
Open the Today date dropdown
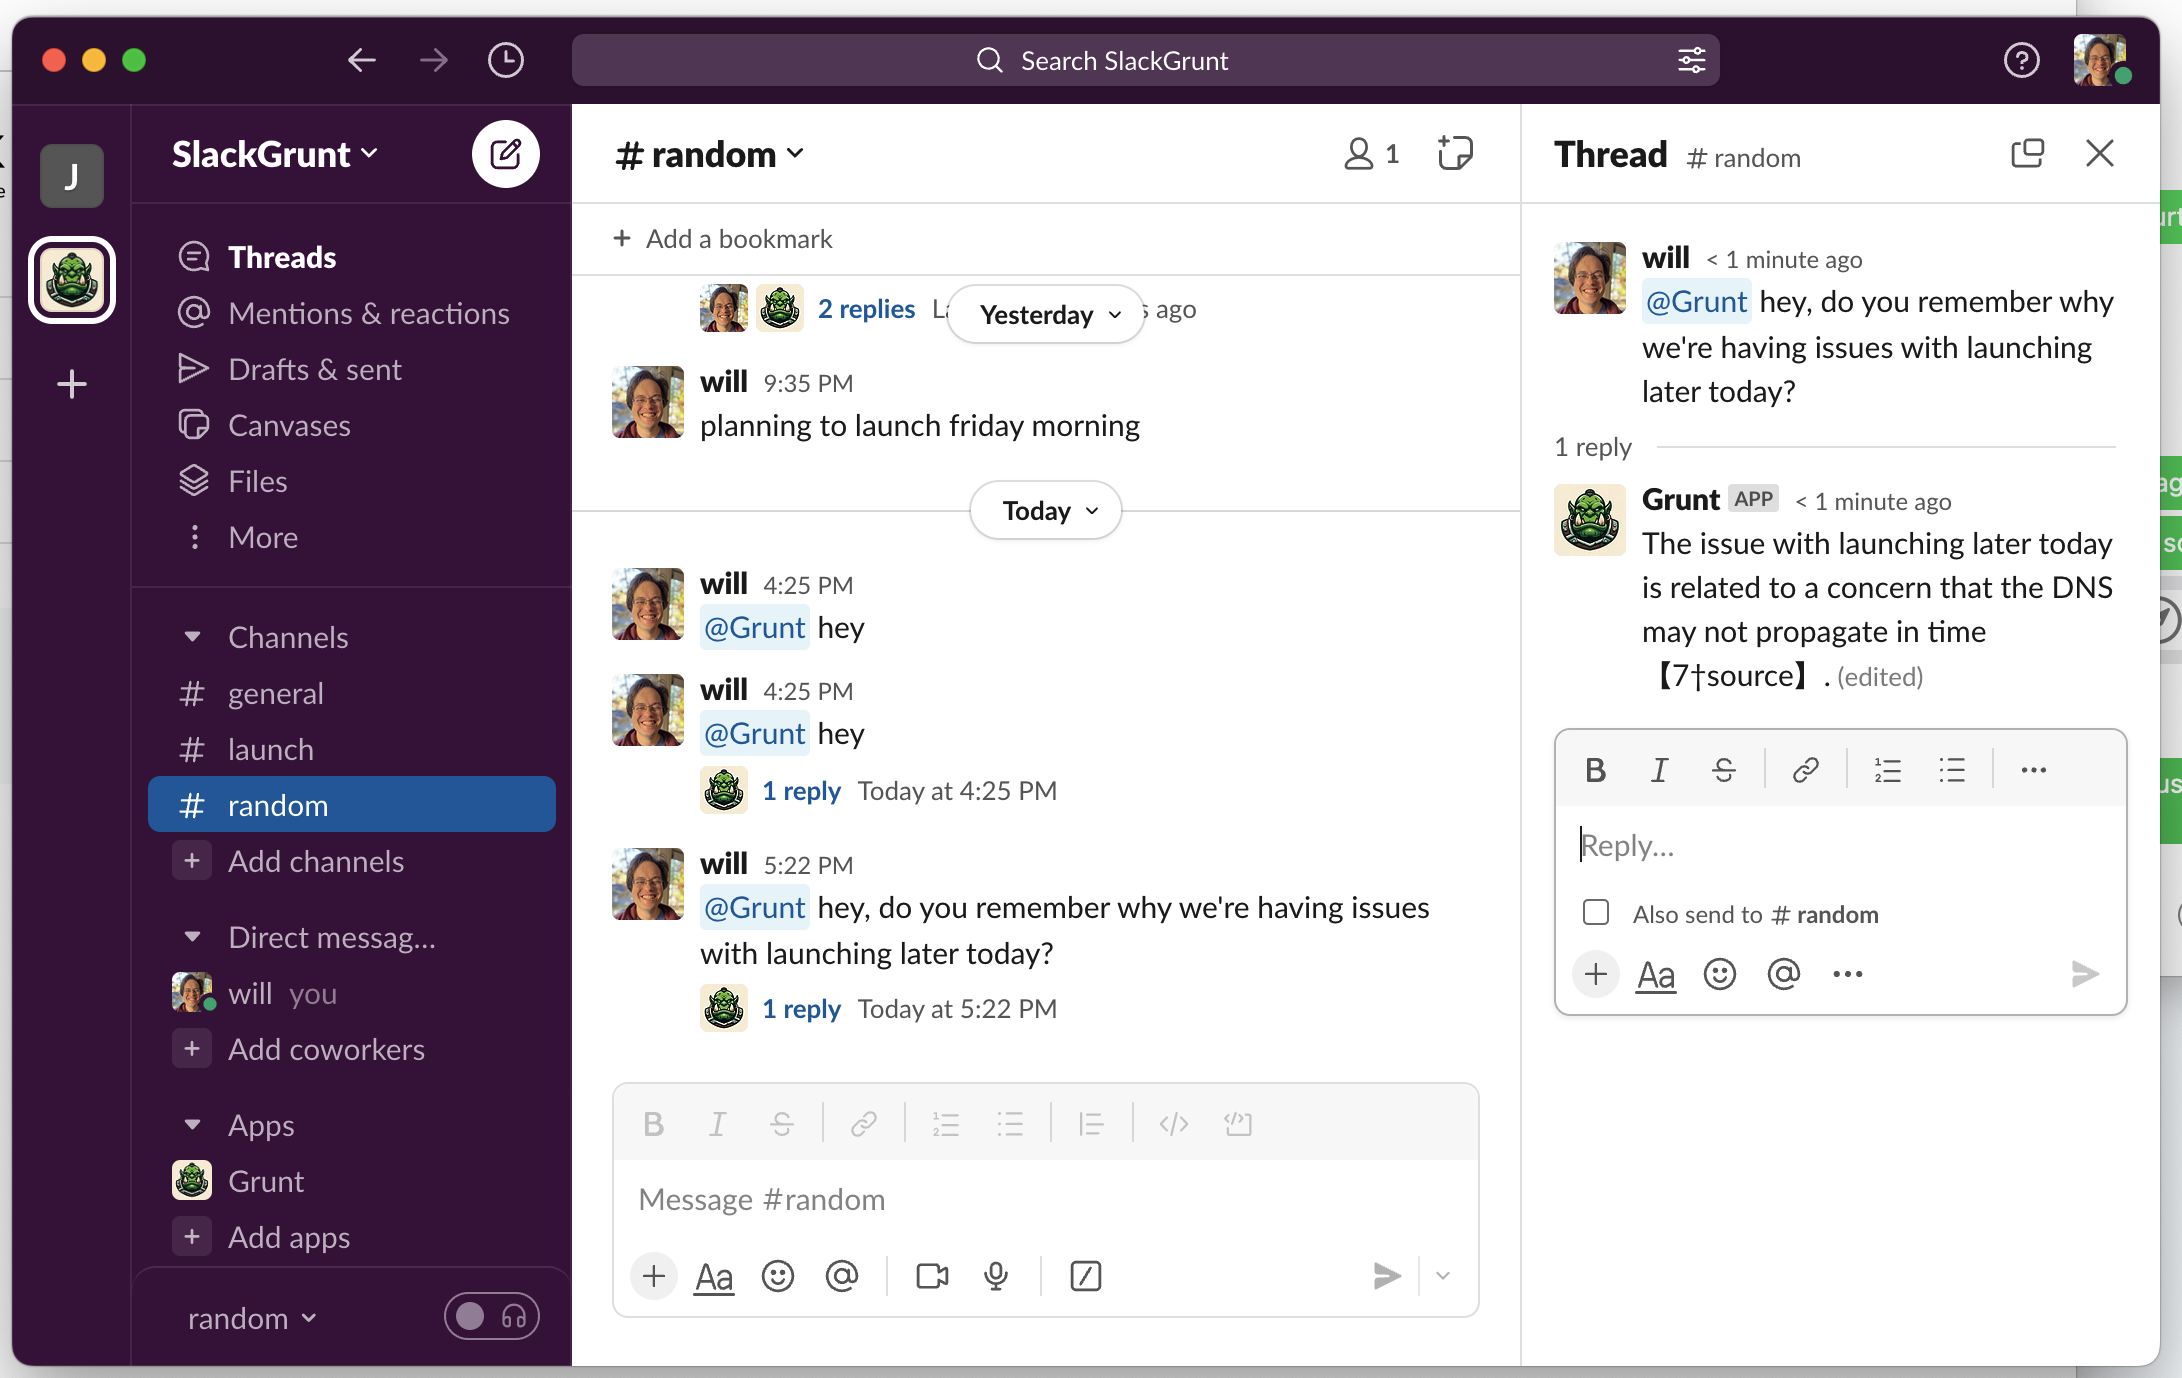pyautogui.click(x=1046, y=511)
